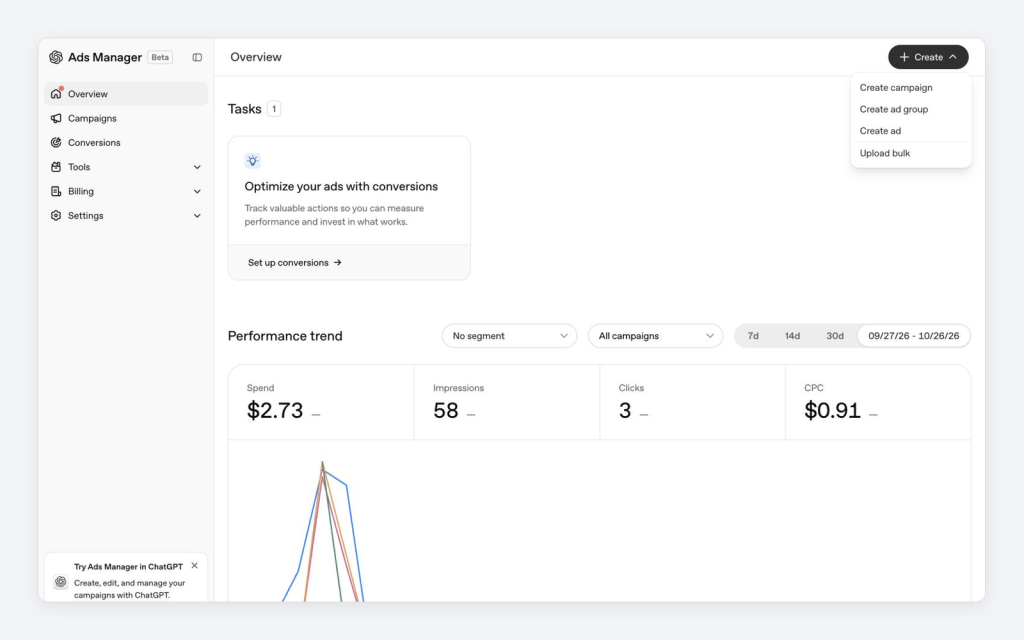Click the Tasks count badge showing 1
Image resolution: width=1024 pixels, height=640 pixels.
pyautogui.click(x=274, y=109)
